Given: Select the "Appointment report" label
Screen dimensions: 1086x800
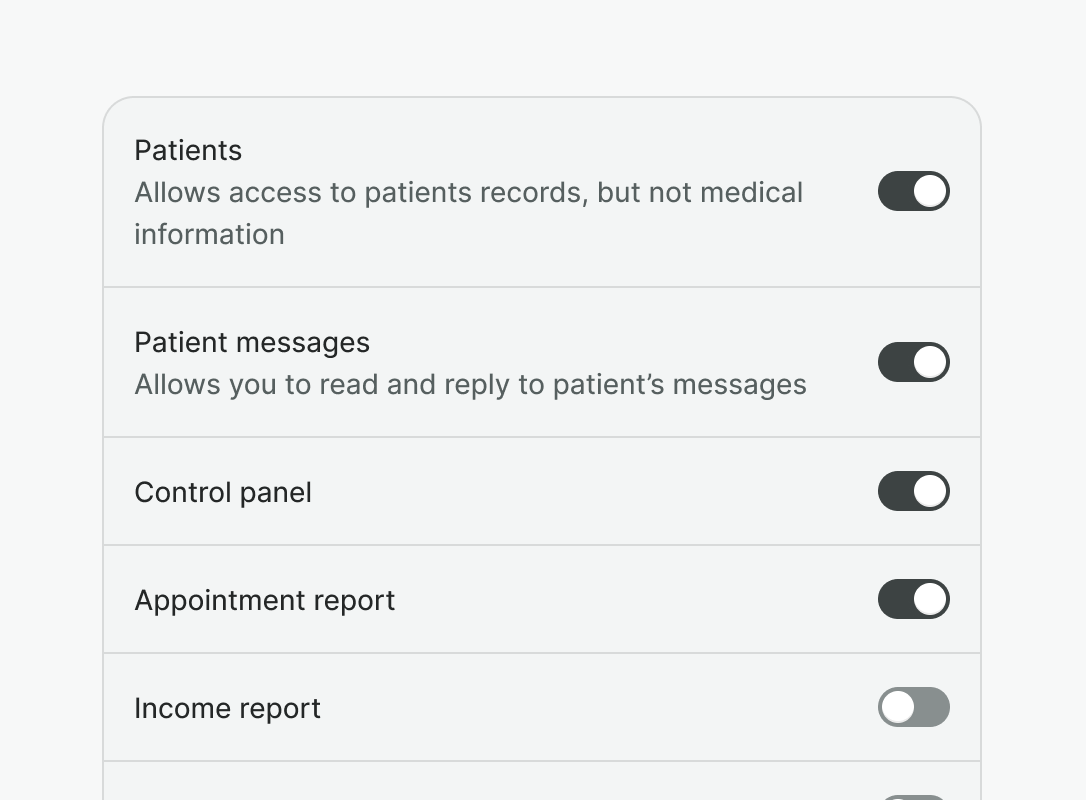Looking at the screenshot, I should point(265,600).
